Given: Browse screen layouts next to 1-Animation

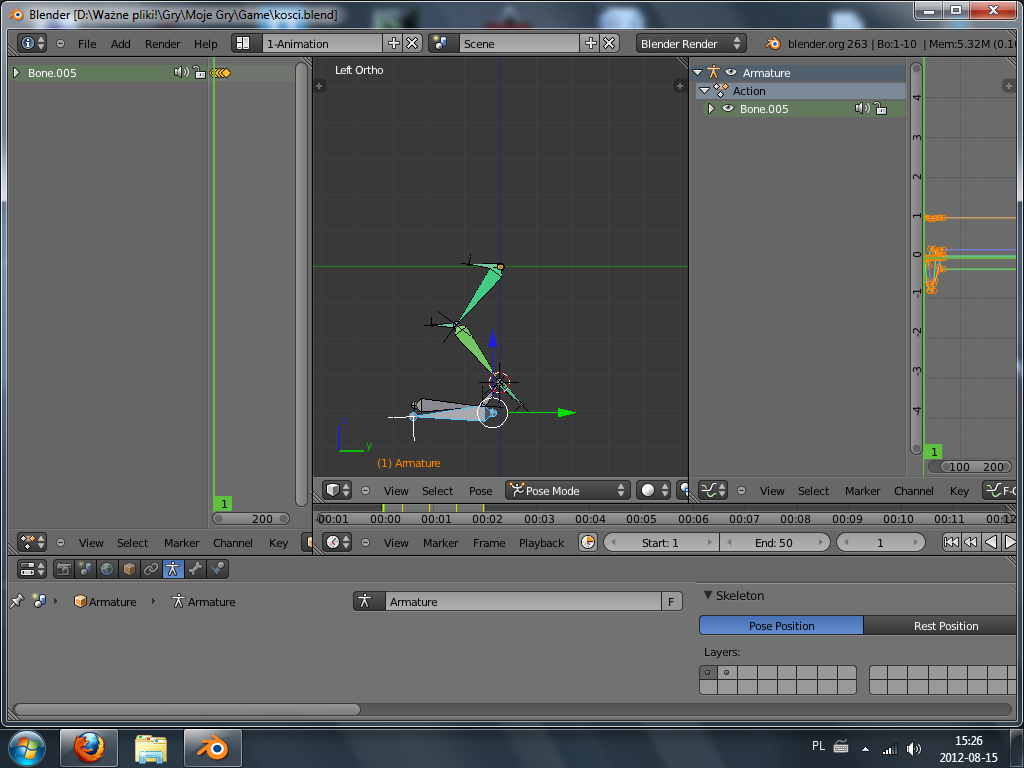Looking at the screenshot, I should (246, 44).
